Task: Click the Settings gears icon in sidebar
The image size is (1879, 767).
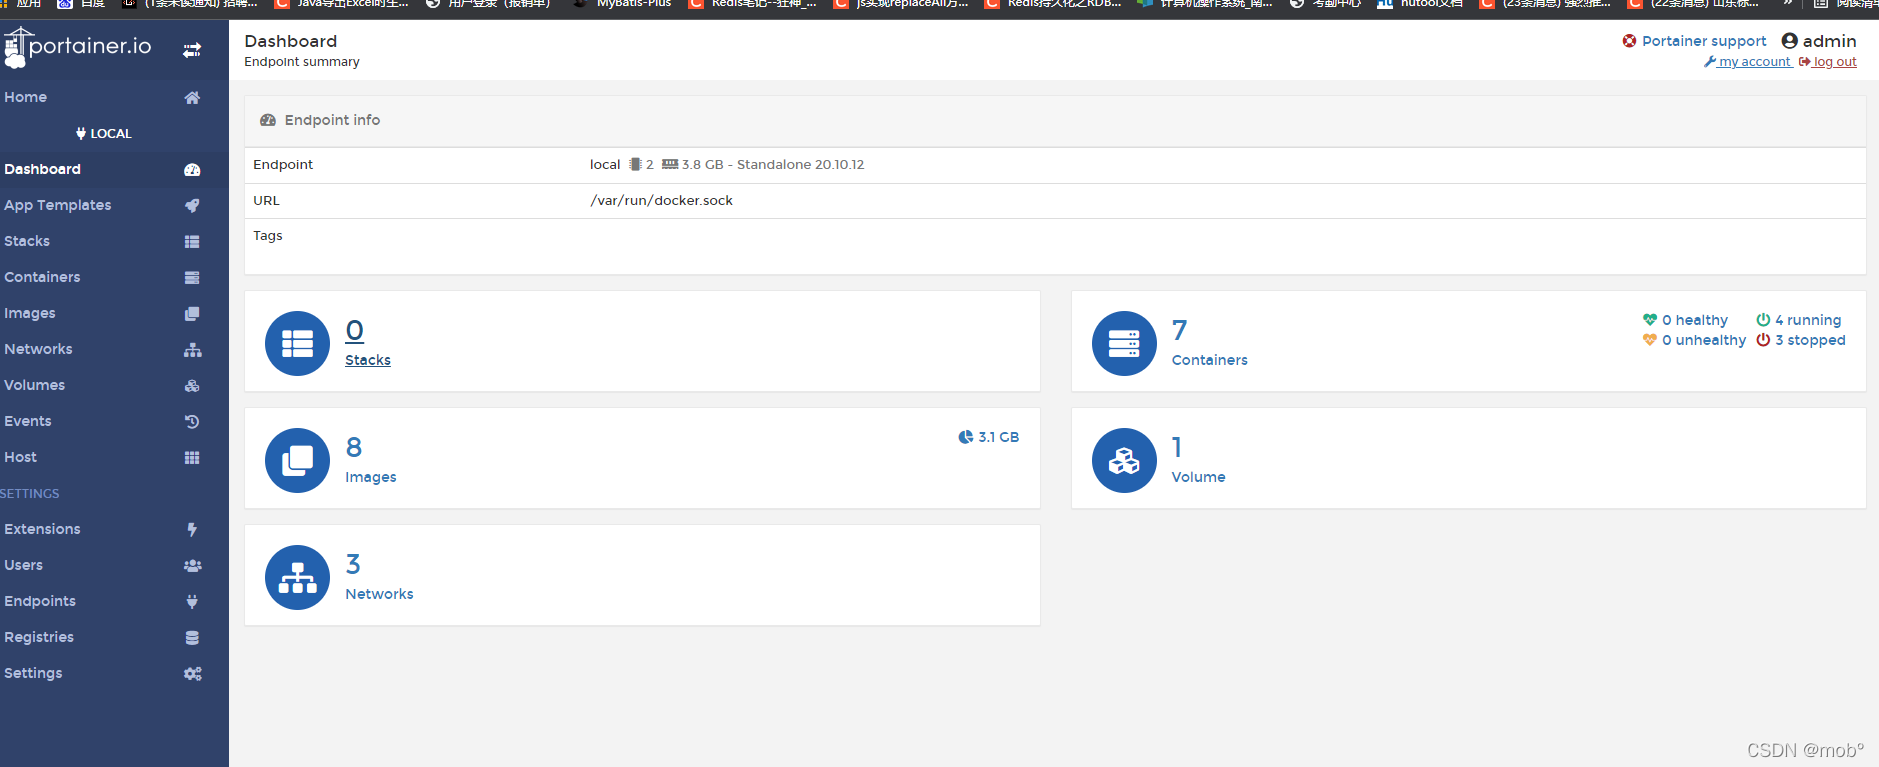Action: pyautogui.click(x=192, y=673)
